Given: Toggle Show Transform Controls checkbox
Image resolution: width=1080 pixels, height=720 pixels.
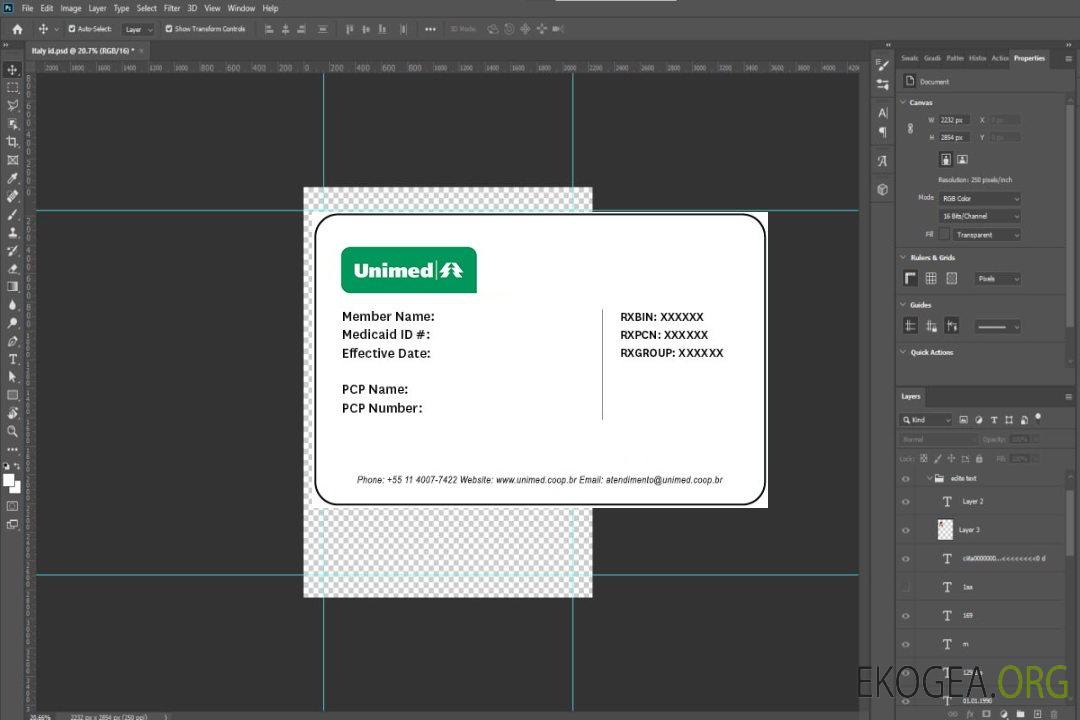Looking at the screenshot, I should coord(169,29).
